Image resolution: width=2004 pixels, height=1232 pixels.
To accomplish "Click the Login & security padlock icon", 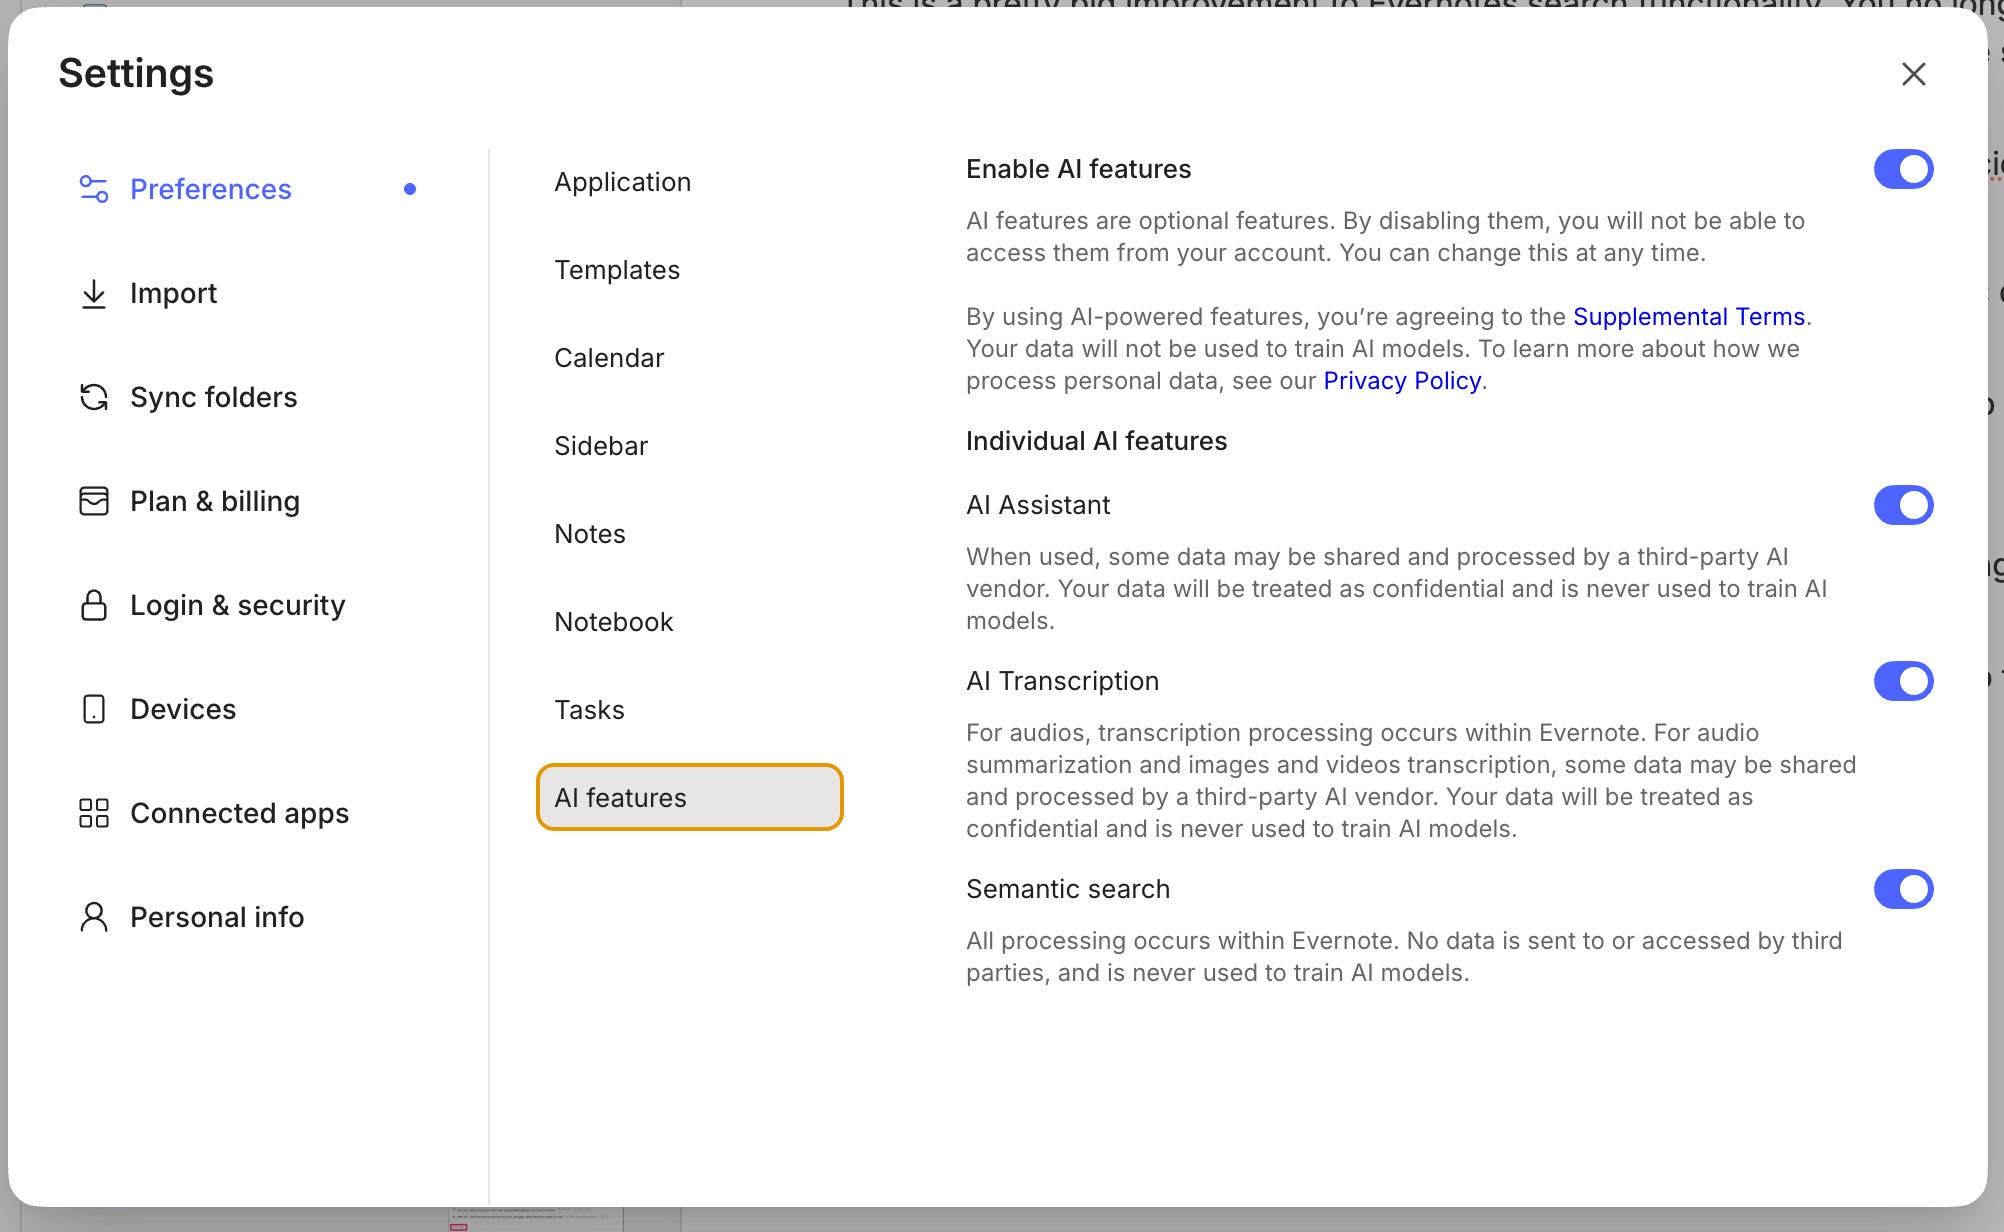I will click(x=94, y=605).
